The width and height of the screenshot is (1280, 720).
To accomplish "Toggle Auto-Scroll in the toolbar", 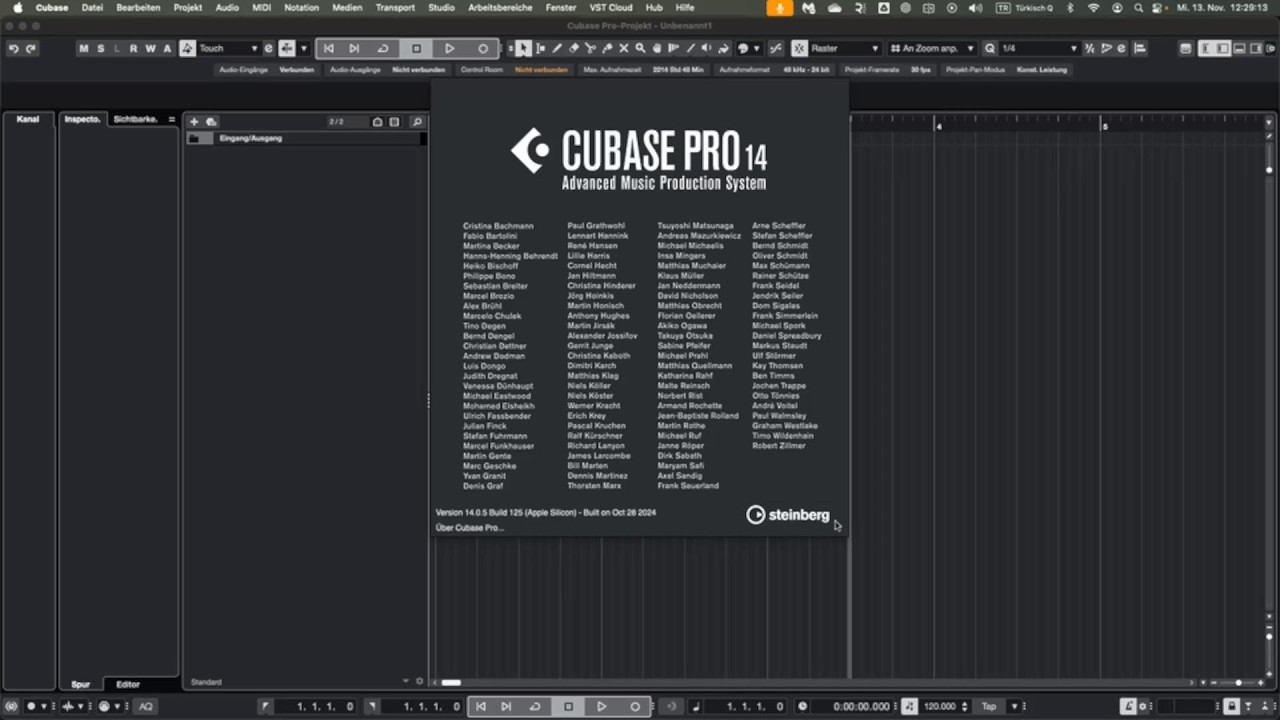I will point(287,48).
